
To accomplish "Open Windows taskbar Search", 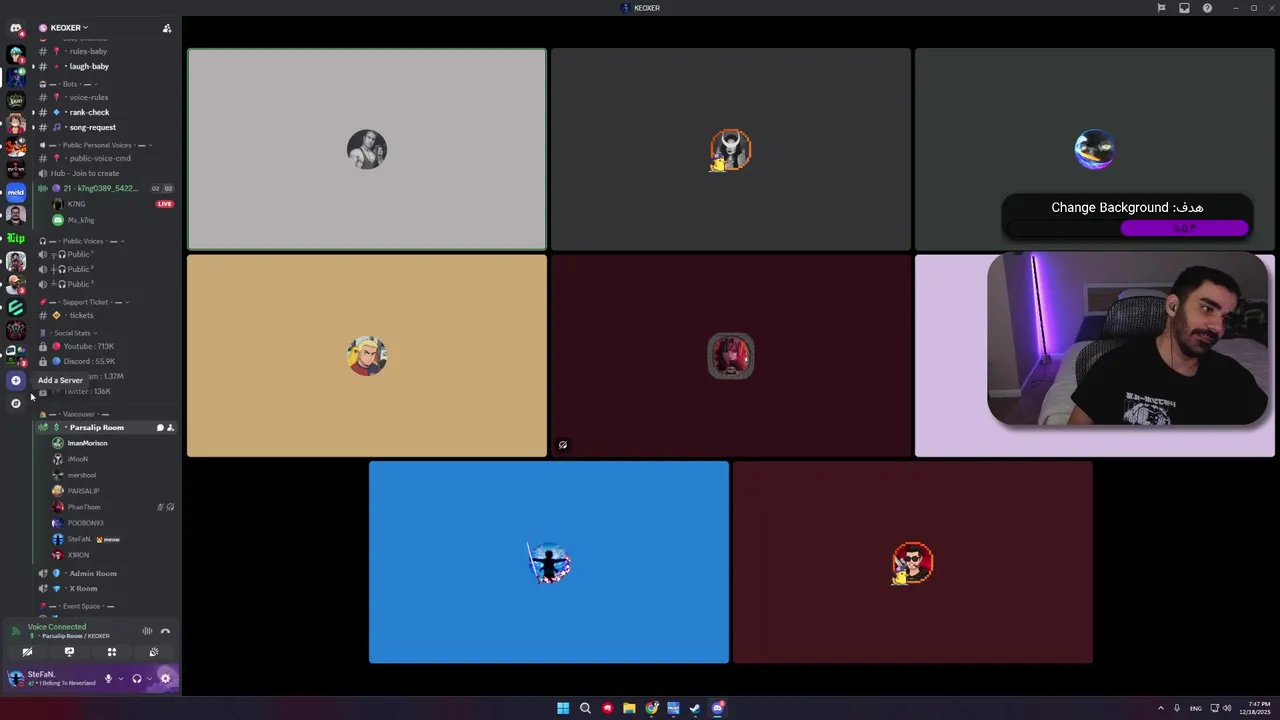I will [585, 708].
